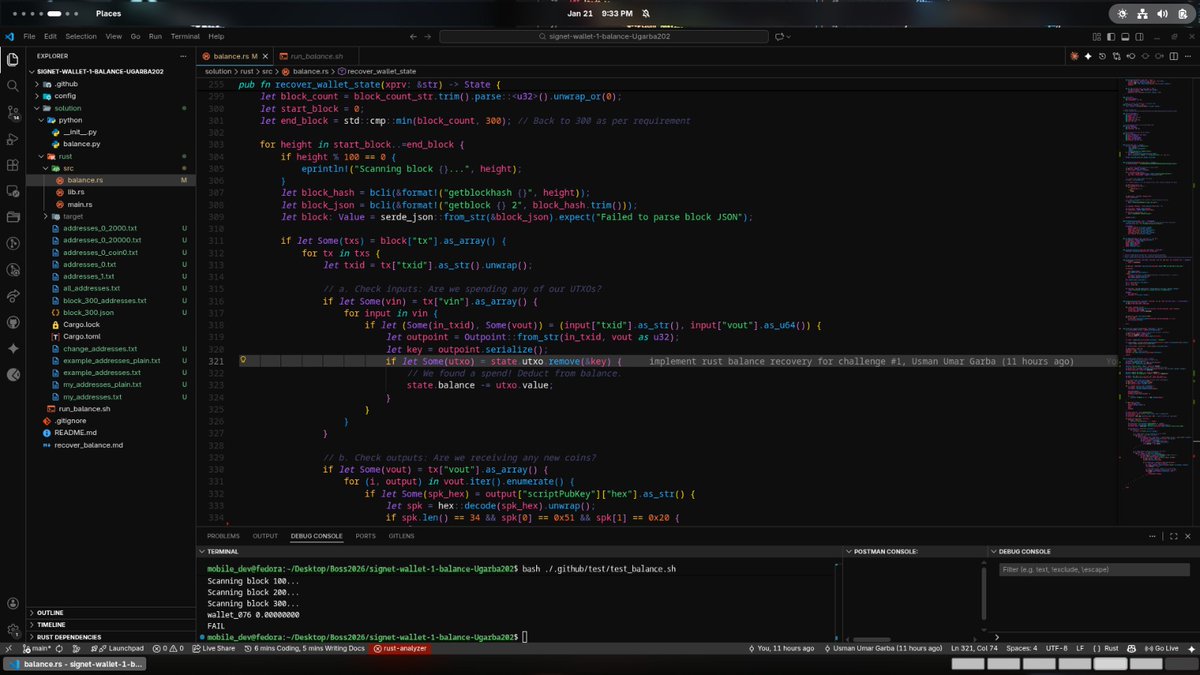Screen dimensions: 1200x675
Task: Toggle the primary side bar layout button
Action: point(1111,37)
